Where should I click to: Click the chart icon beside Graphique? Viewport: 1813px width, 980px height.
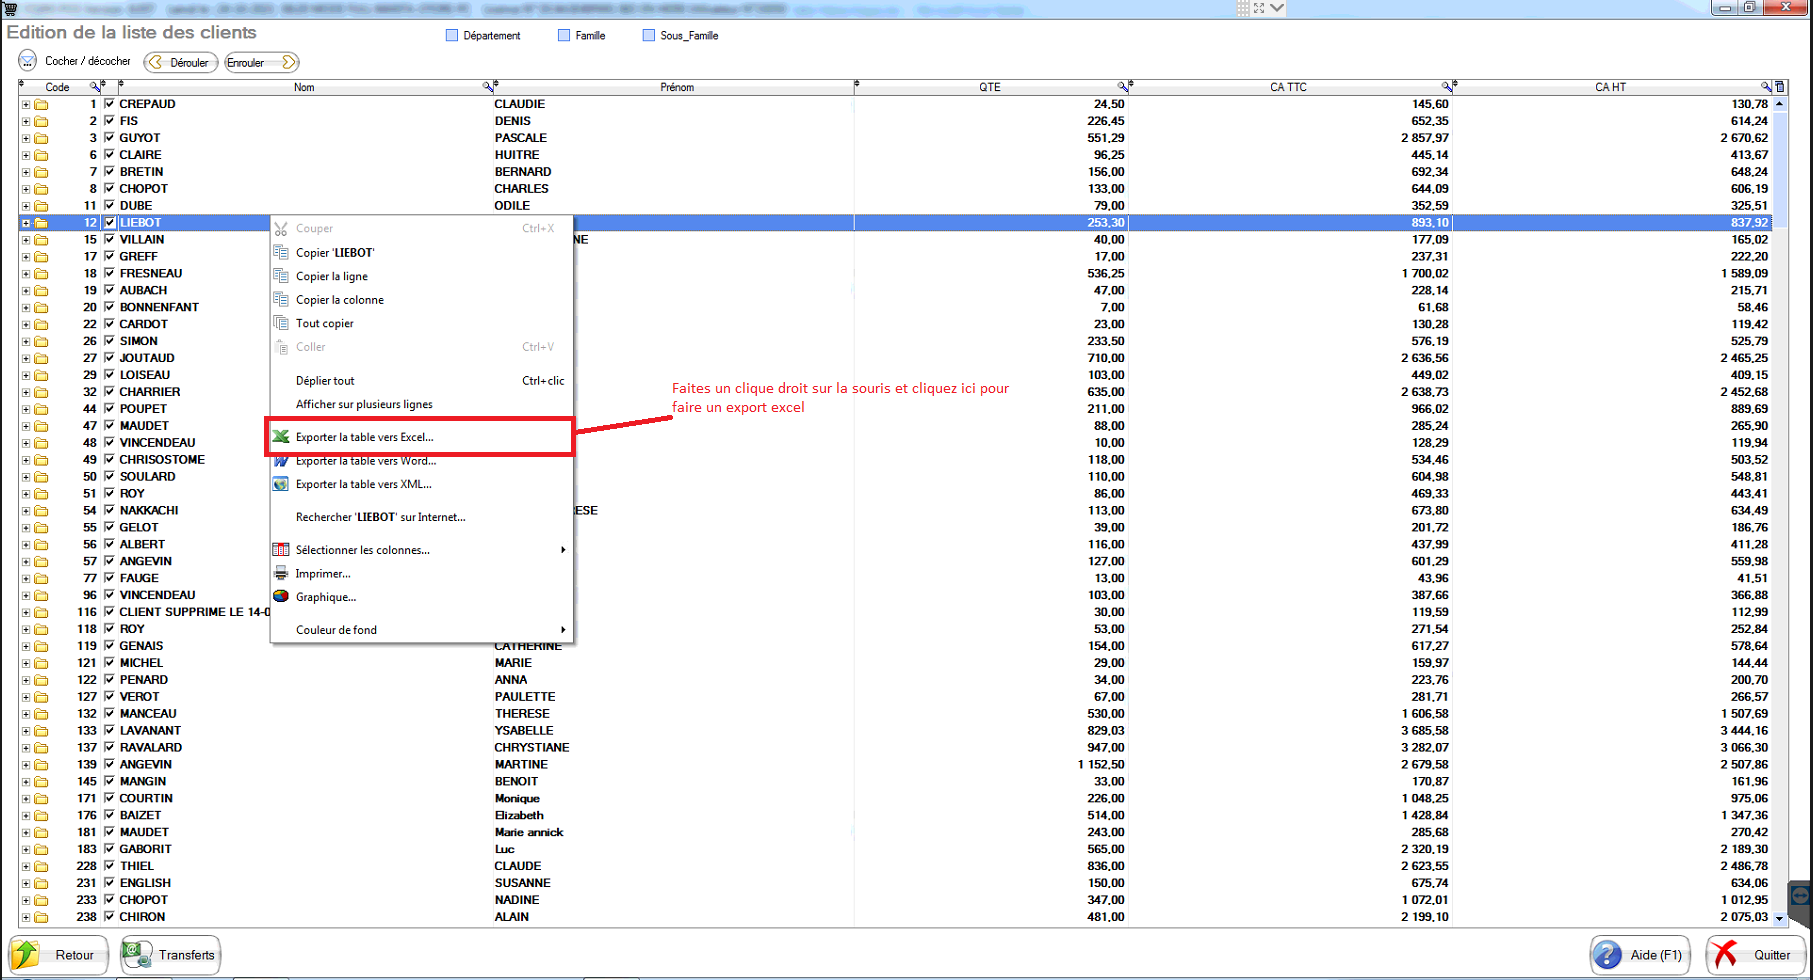coord(281,597)
